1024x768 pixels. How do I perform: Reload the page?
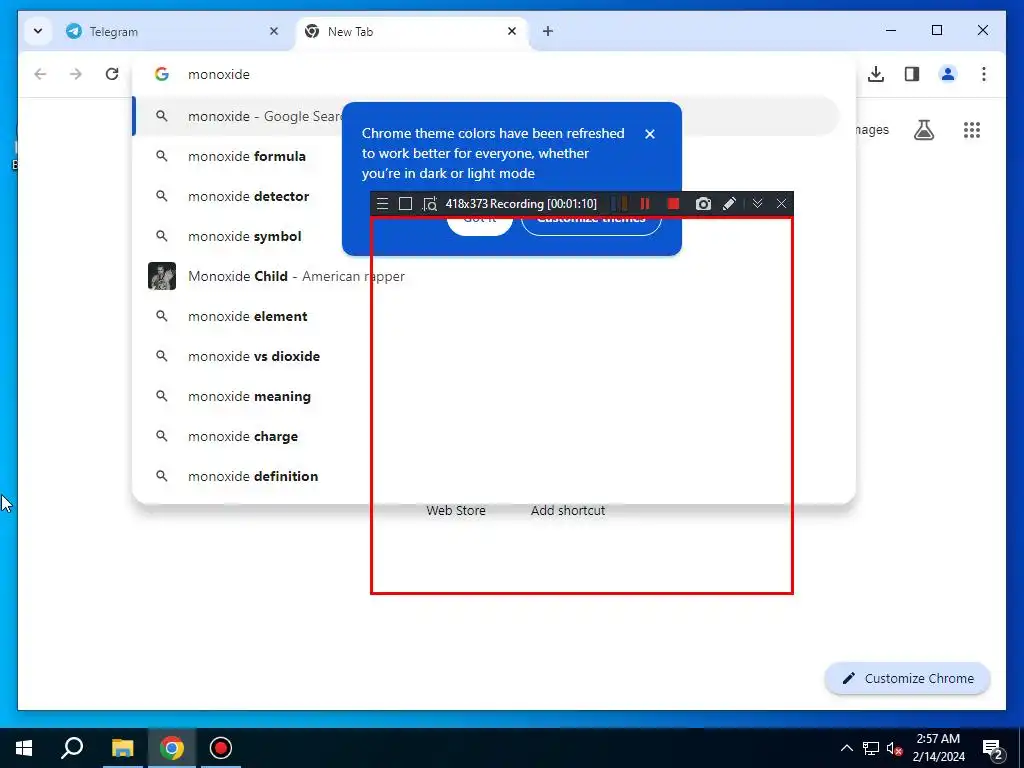[112, 74]
